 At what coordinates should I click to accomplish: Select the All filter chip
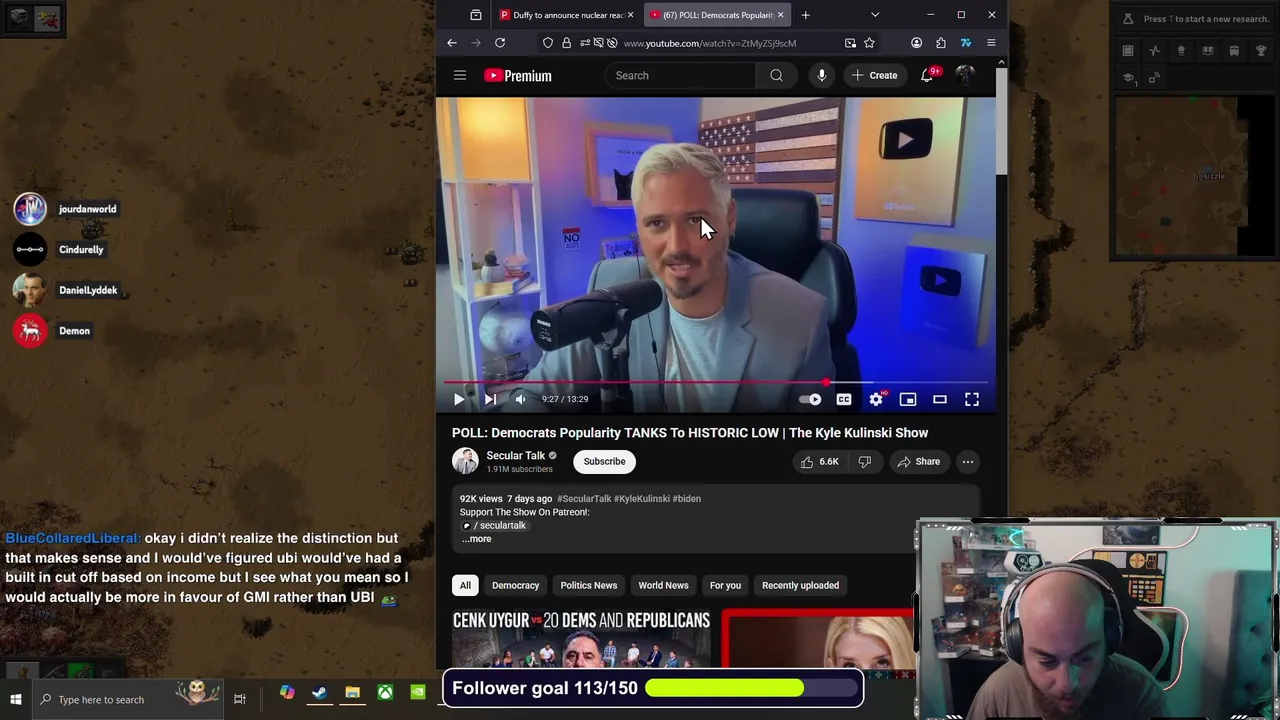point(465,585)
